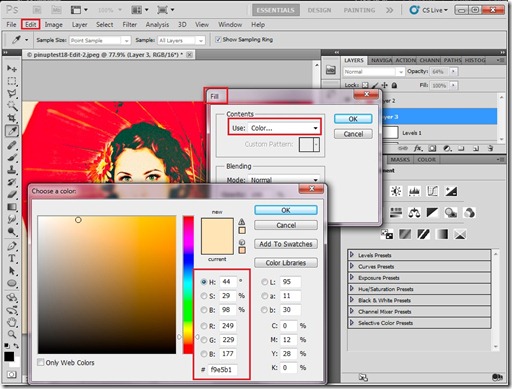The height and width of the screenshot is (389, 512).
Task: Expand Selective Color Presets
Action: [351, 323]
